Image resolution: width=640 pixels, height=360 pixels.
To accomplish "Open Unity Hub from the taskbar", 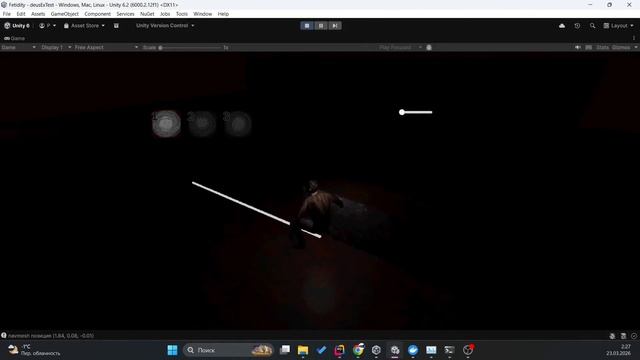I will coord(376,350).
